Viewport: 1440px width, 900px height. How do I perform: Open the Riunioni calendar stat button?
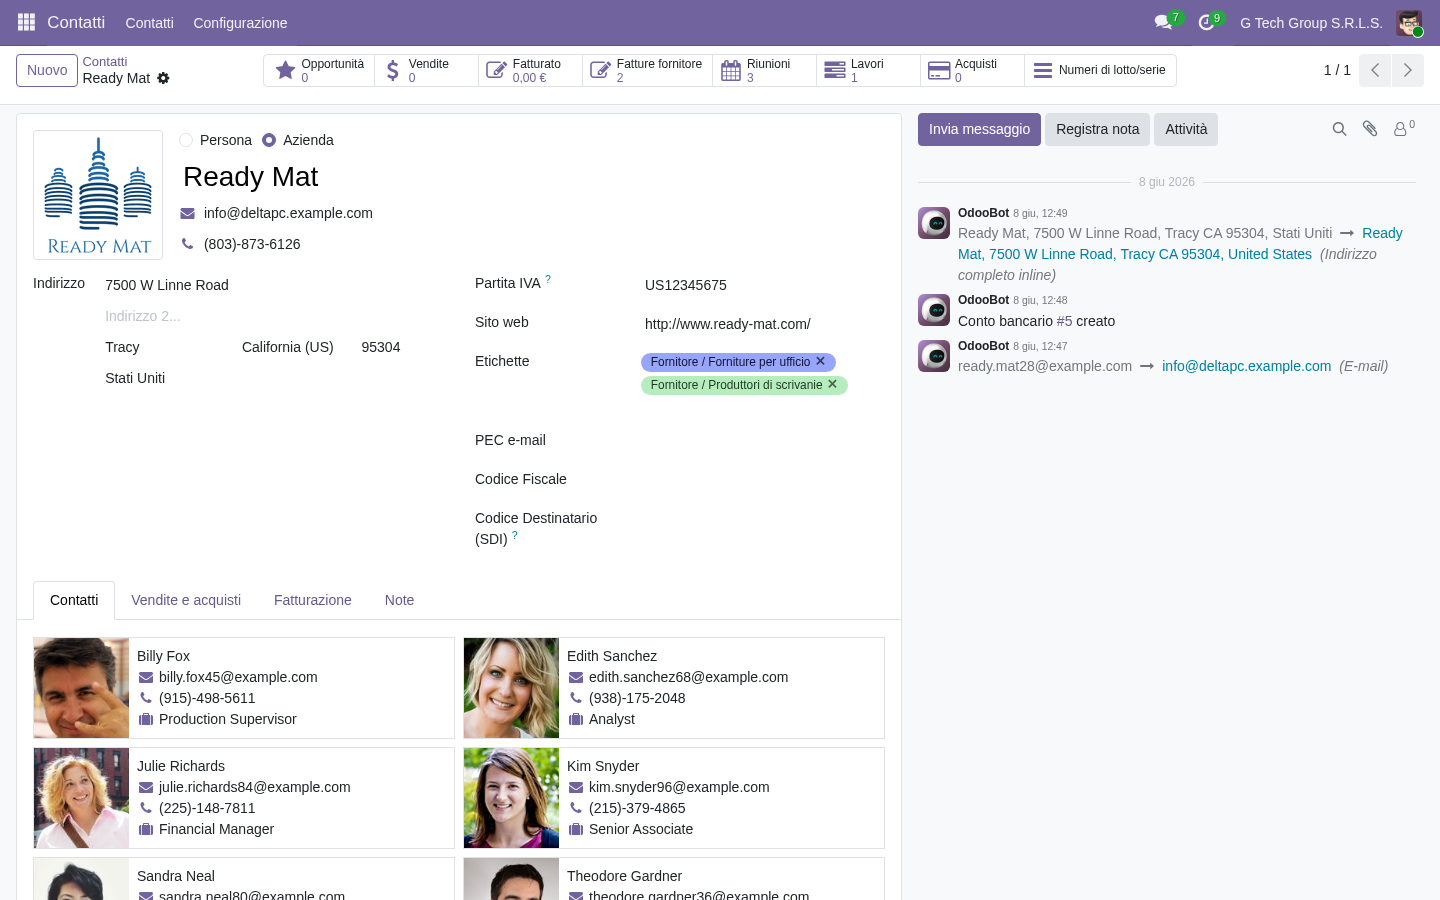click(x=765, y=70)
